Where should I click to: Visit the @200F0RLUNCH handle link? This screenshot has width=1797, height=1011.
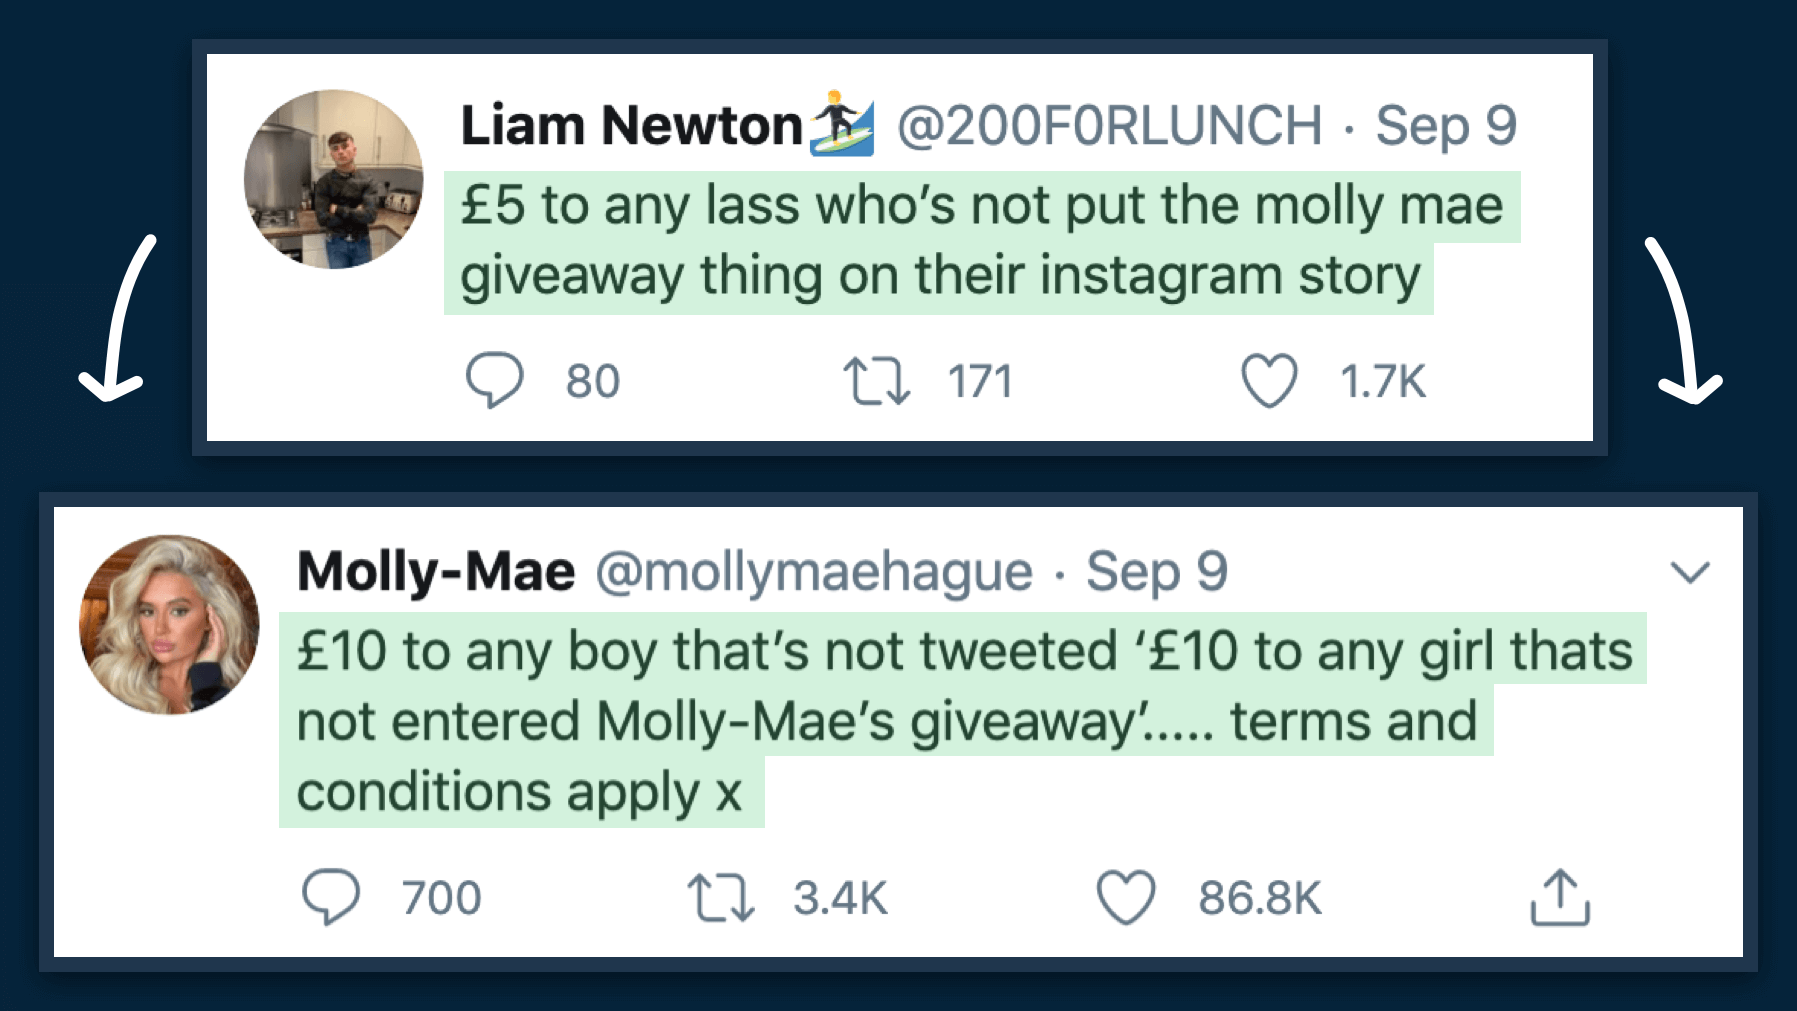[x=1109, y=126]
